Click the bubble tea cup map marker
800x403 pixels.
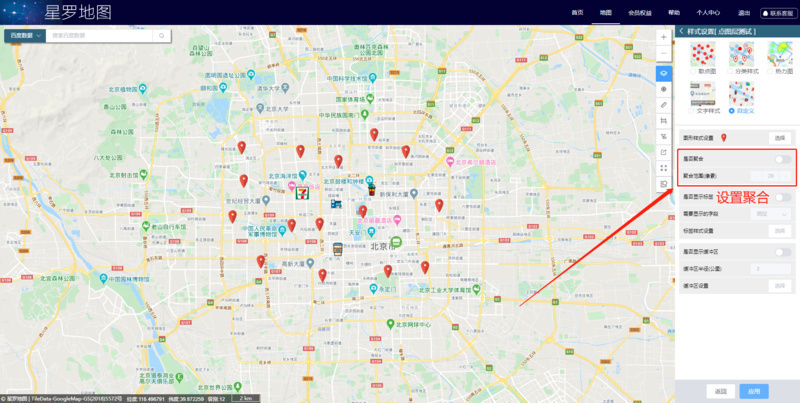pos(372,190)
